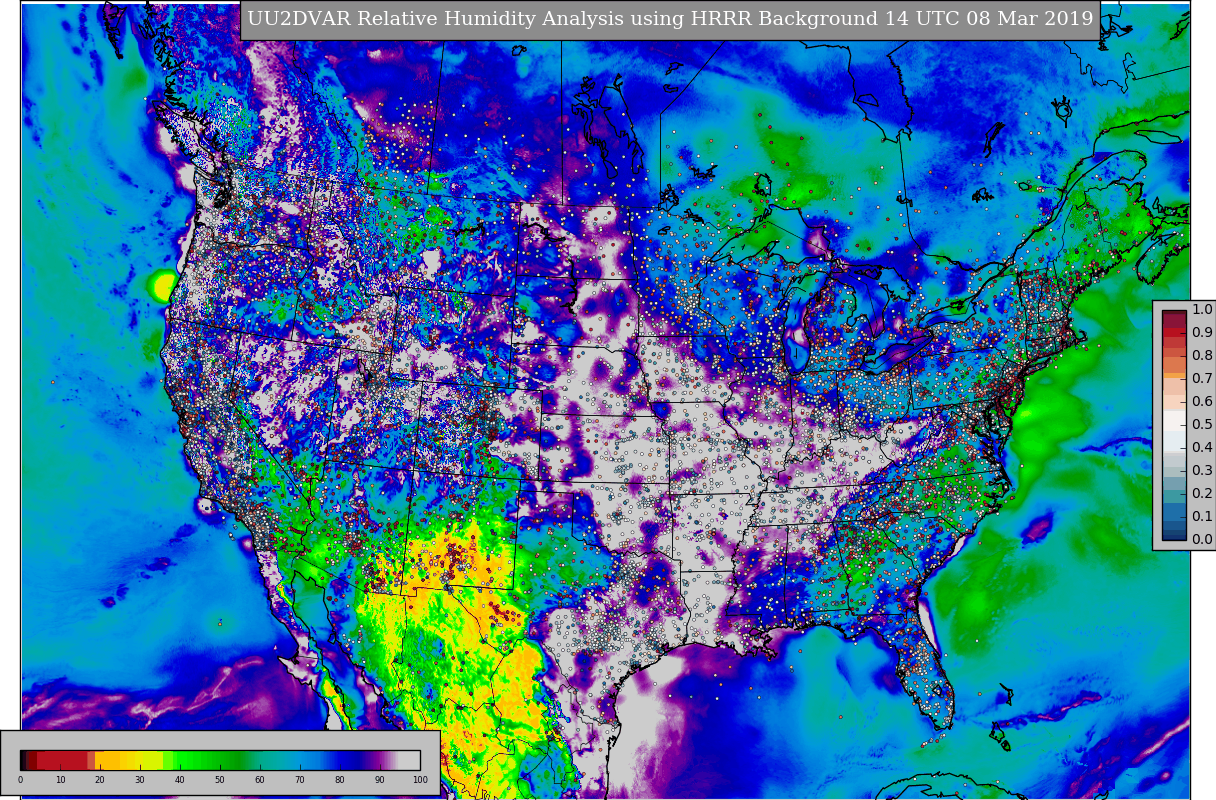Screen dimensions: 1216x800
Task: Click the 100 label on the bottom humidity colorbar
Action: [420, 779]
